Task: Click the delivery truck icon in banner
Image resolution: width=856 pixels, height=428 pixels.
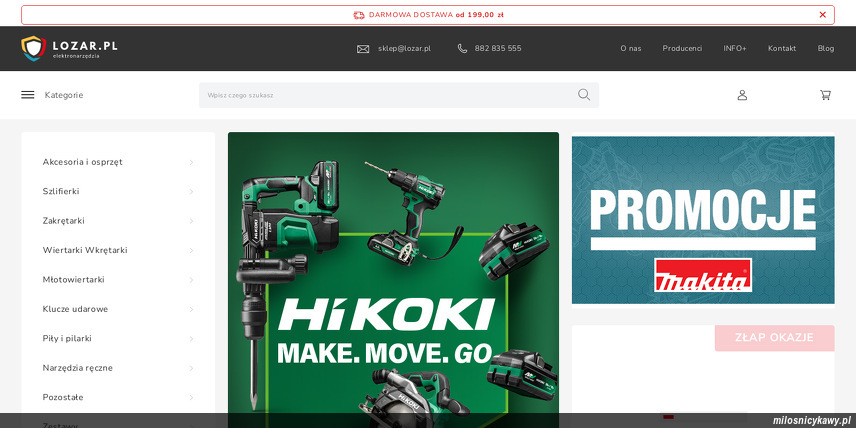Action: [359, 15]
